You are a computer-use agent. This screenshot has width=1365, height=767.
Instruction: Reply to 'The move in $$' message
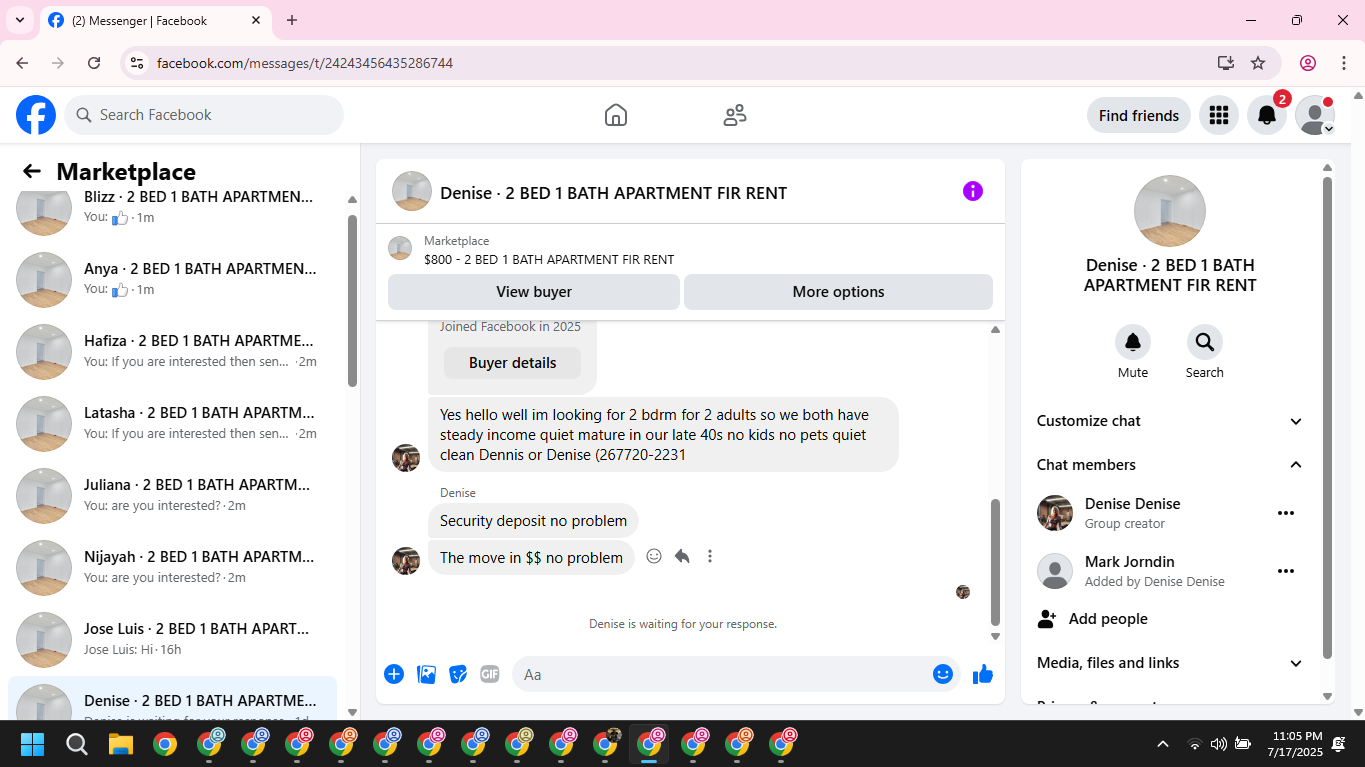click(x=682, y=556)
